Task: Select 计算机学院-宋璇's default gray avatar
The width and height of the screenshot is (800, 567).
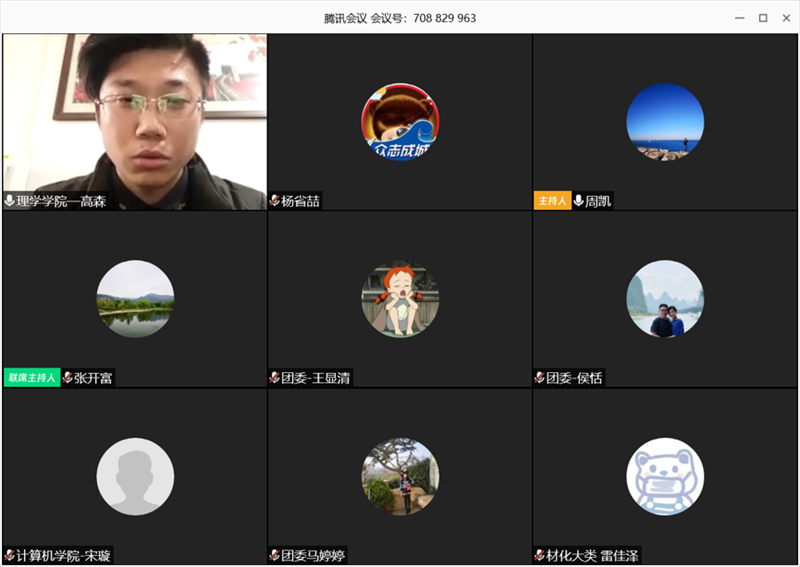Action: click(x=135, y=476)
